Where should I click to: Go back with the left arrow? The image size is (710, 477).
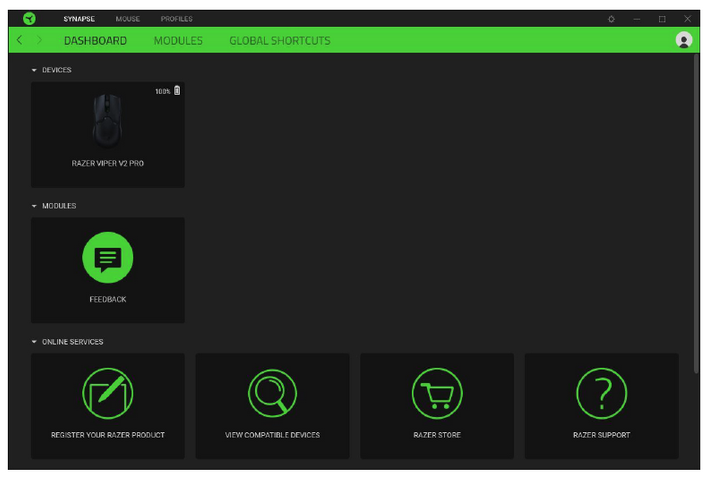tap(19, 40)
